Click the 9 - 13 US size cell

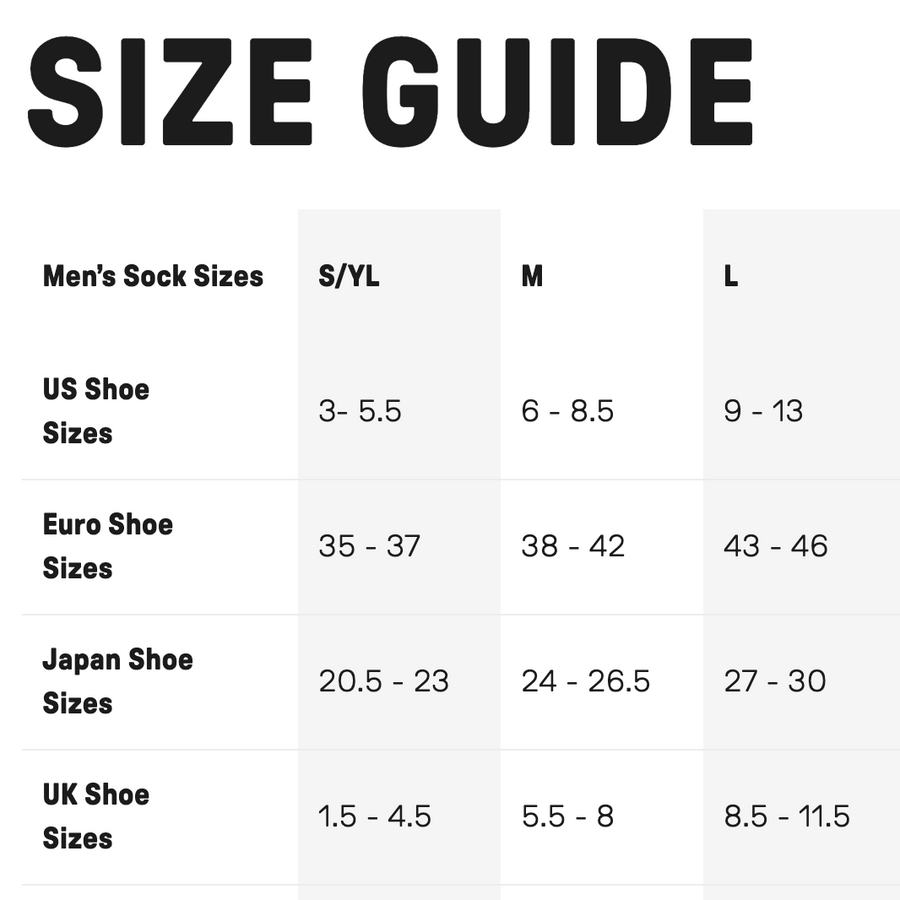coord(763,411)
